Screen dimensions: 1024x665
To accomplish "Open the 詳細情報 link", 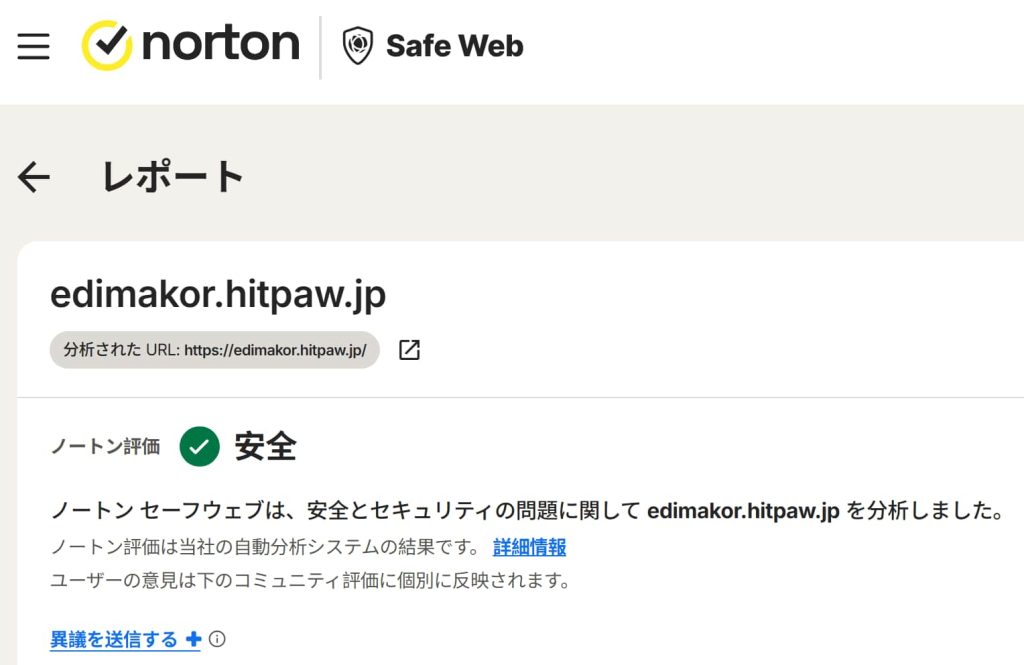I will [529, 547].
